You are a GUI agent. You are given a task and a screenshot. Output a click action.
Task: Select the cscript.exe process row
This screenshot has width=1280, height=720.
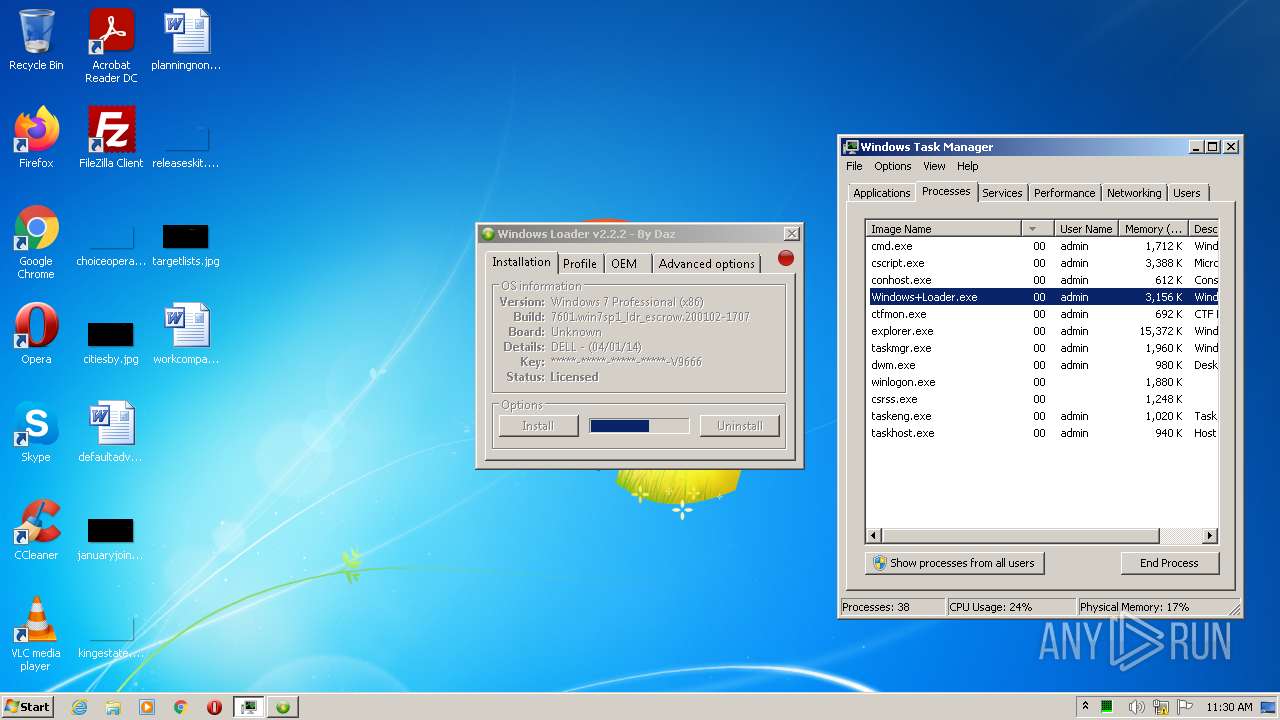pos(1042,263)
